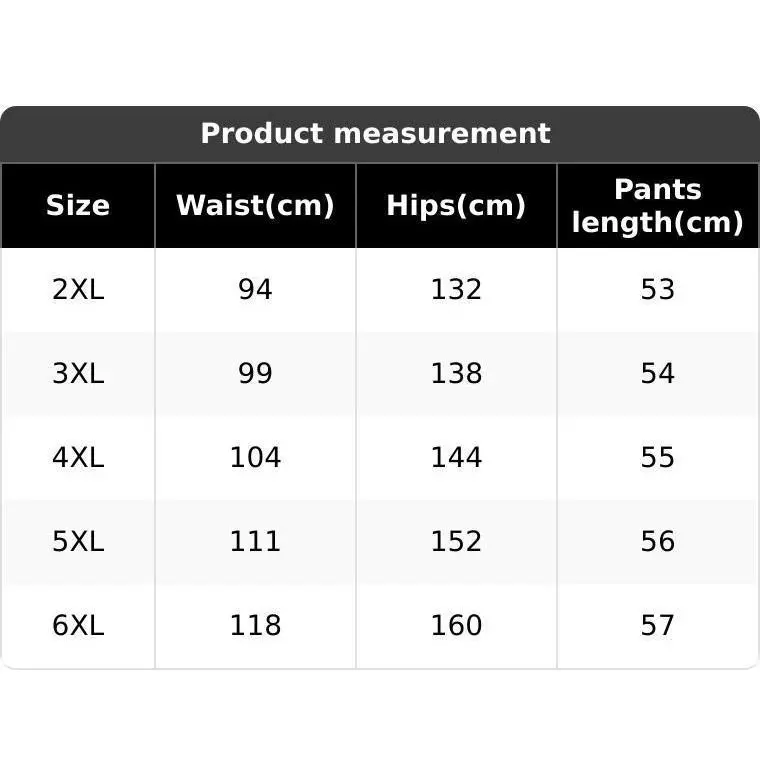Click the hips value 160
This screenshot has width=760, height=760.
(x=456, y=626)
